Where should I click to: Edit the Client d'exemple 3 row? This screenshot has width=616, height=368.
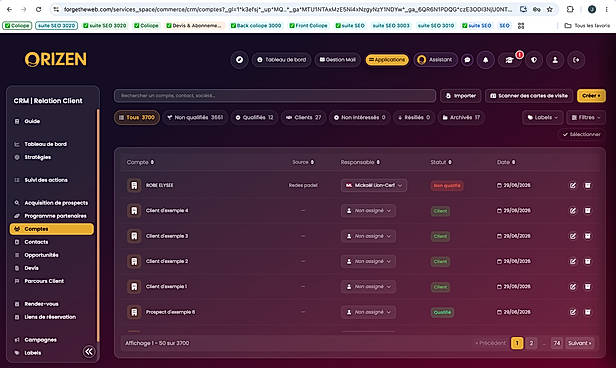(x=573, y=236)
